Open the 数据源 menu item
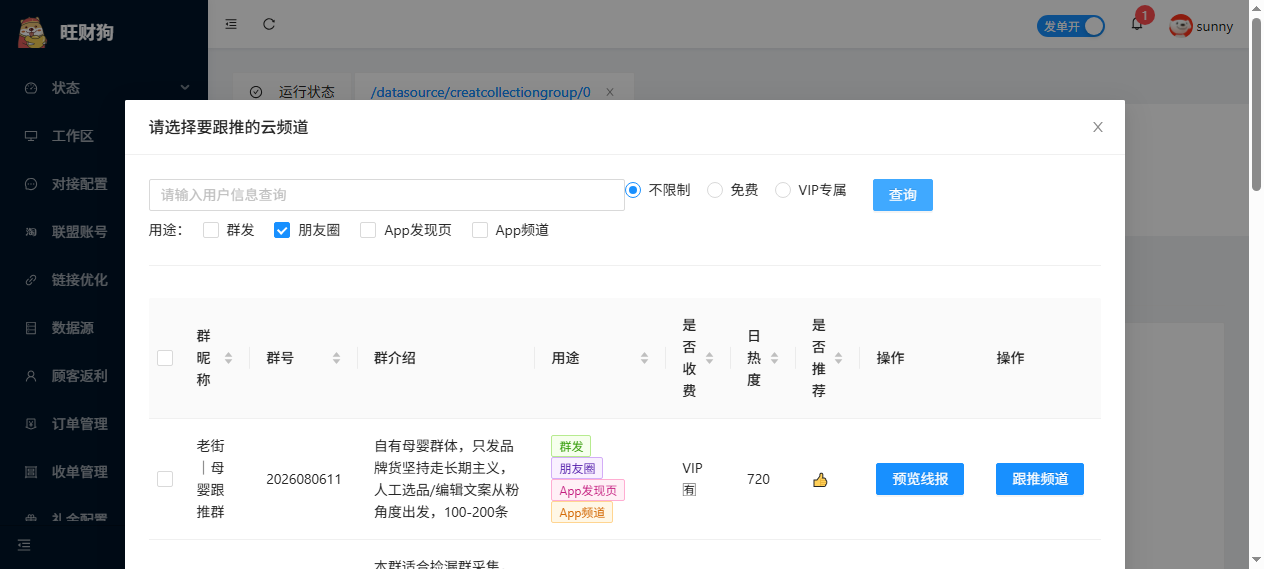Screen dimensions: 1264x569 [x=104, y=328]
